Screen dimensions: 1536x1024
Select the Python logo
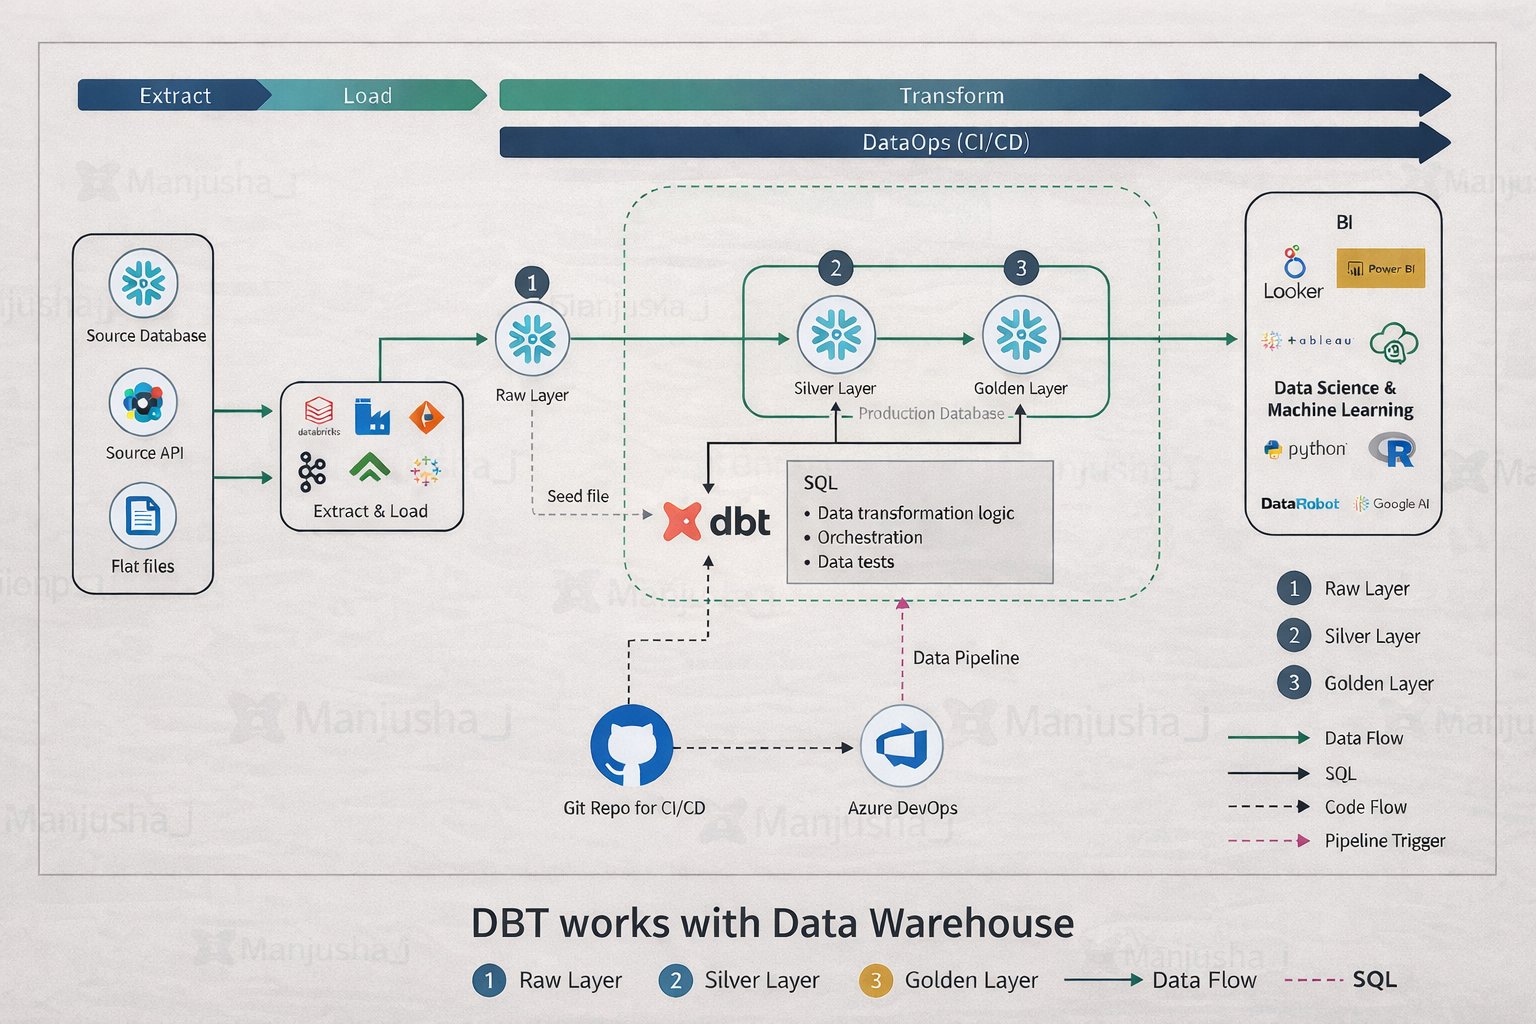[x=1305, y=449]
